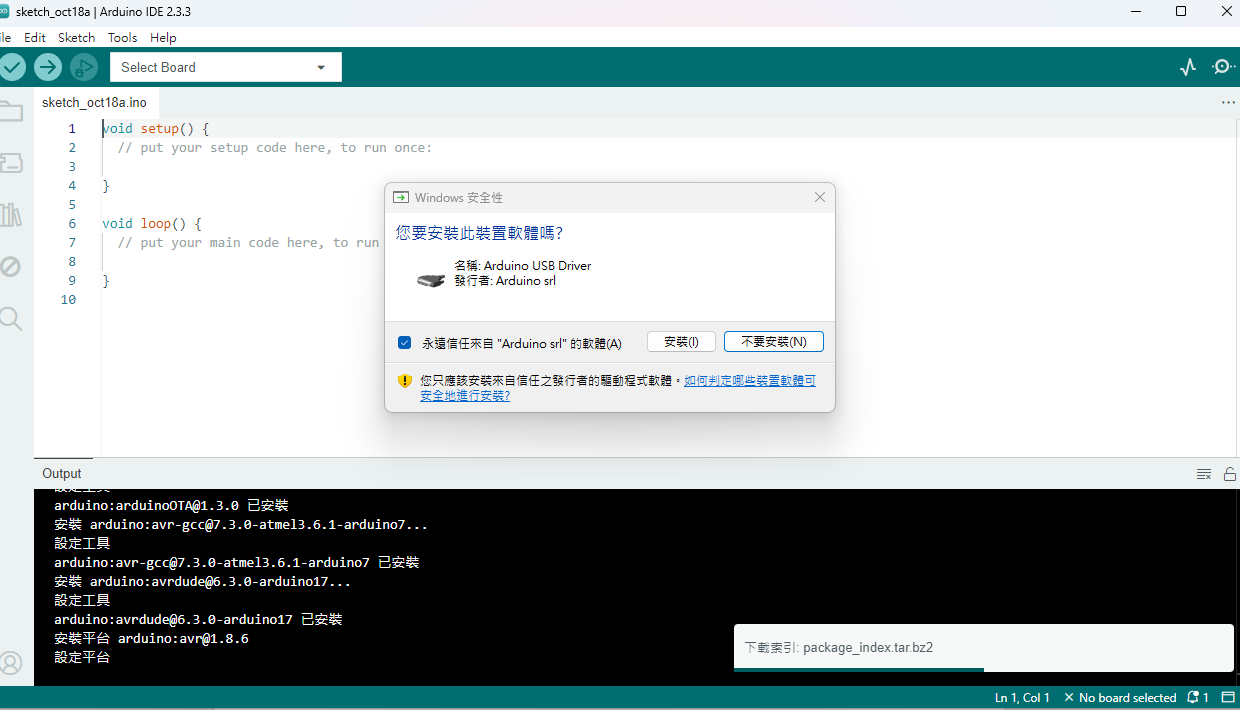This screenshot has height=710, width=1240.
Task: Open the Serial Monitor icon
Action: click(1223, 67)
